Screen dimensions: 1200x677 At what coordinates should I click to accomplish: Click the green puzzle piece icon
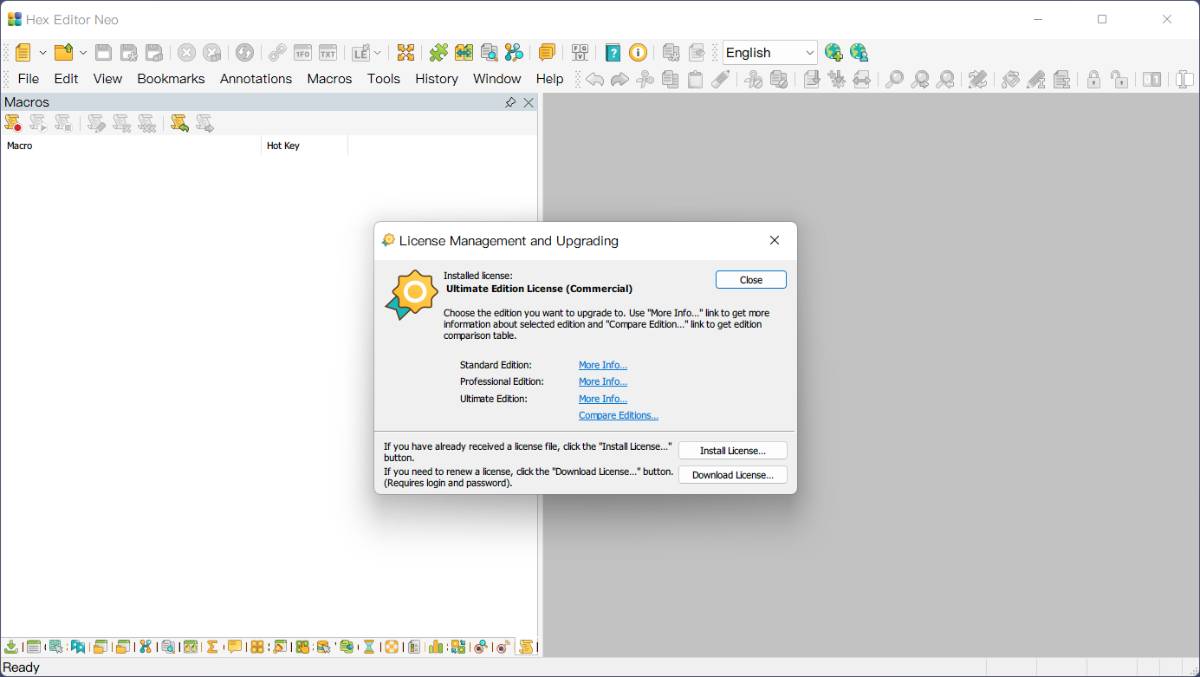pyautogui.click(x=438, y=53)
